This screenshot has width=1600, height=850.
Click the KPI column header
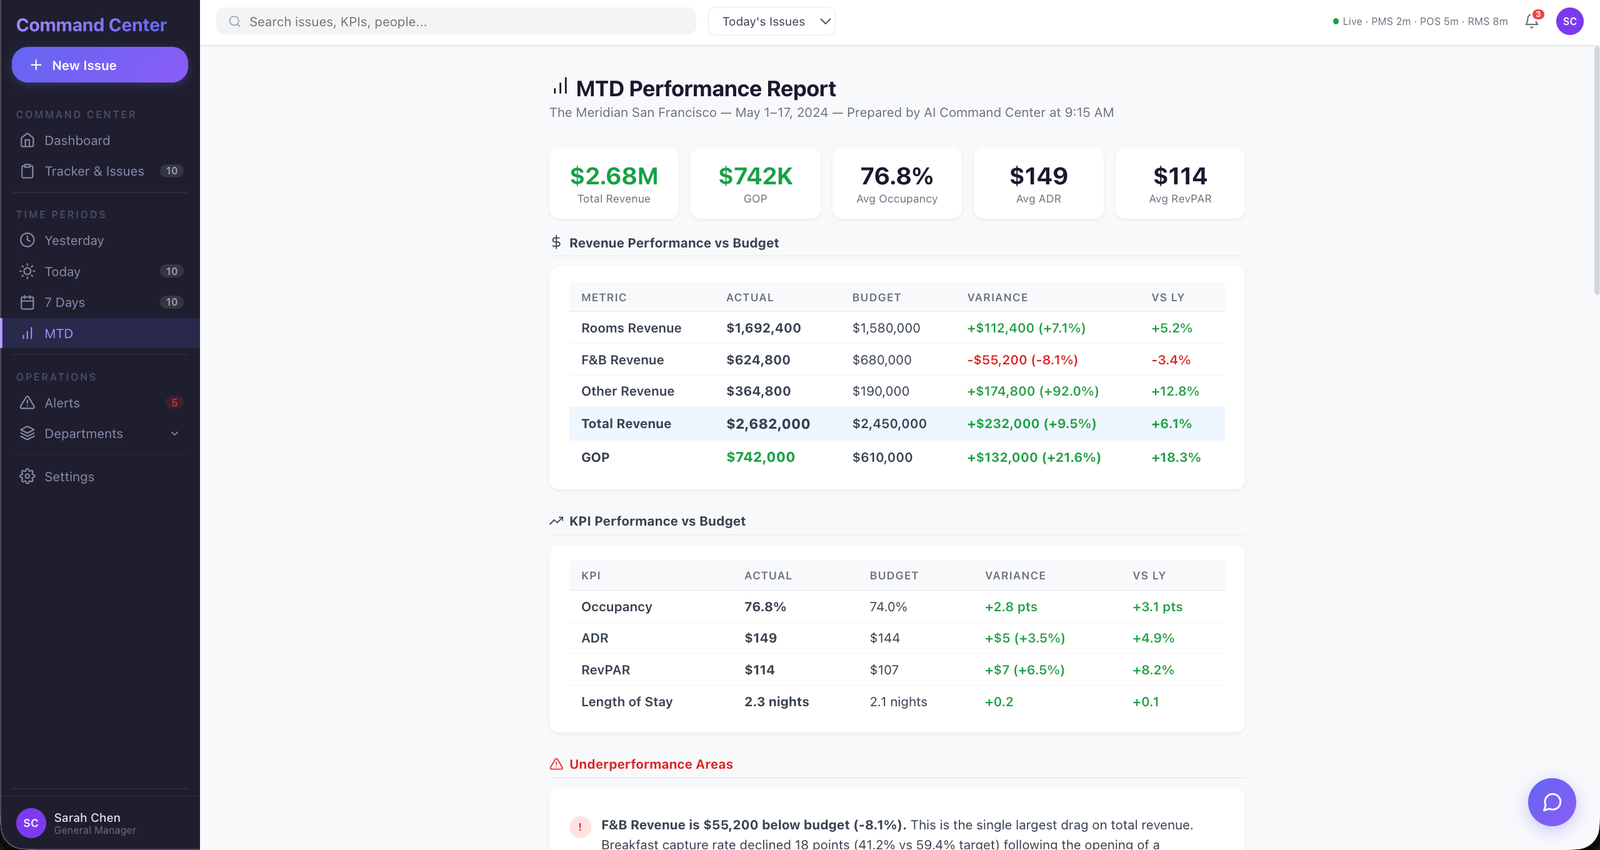click(x=591, y=576)
